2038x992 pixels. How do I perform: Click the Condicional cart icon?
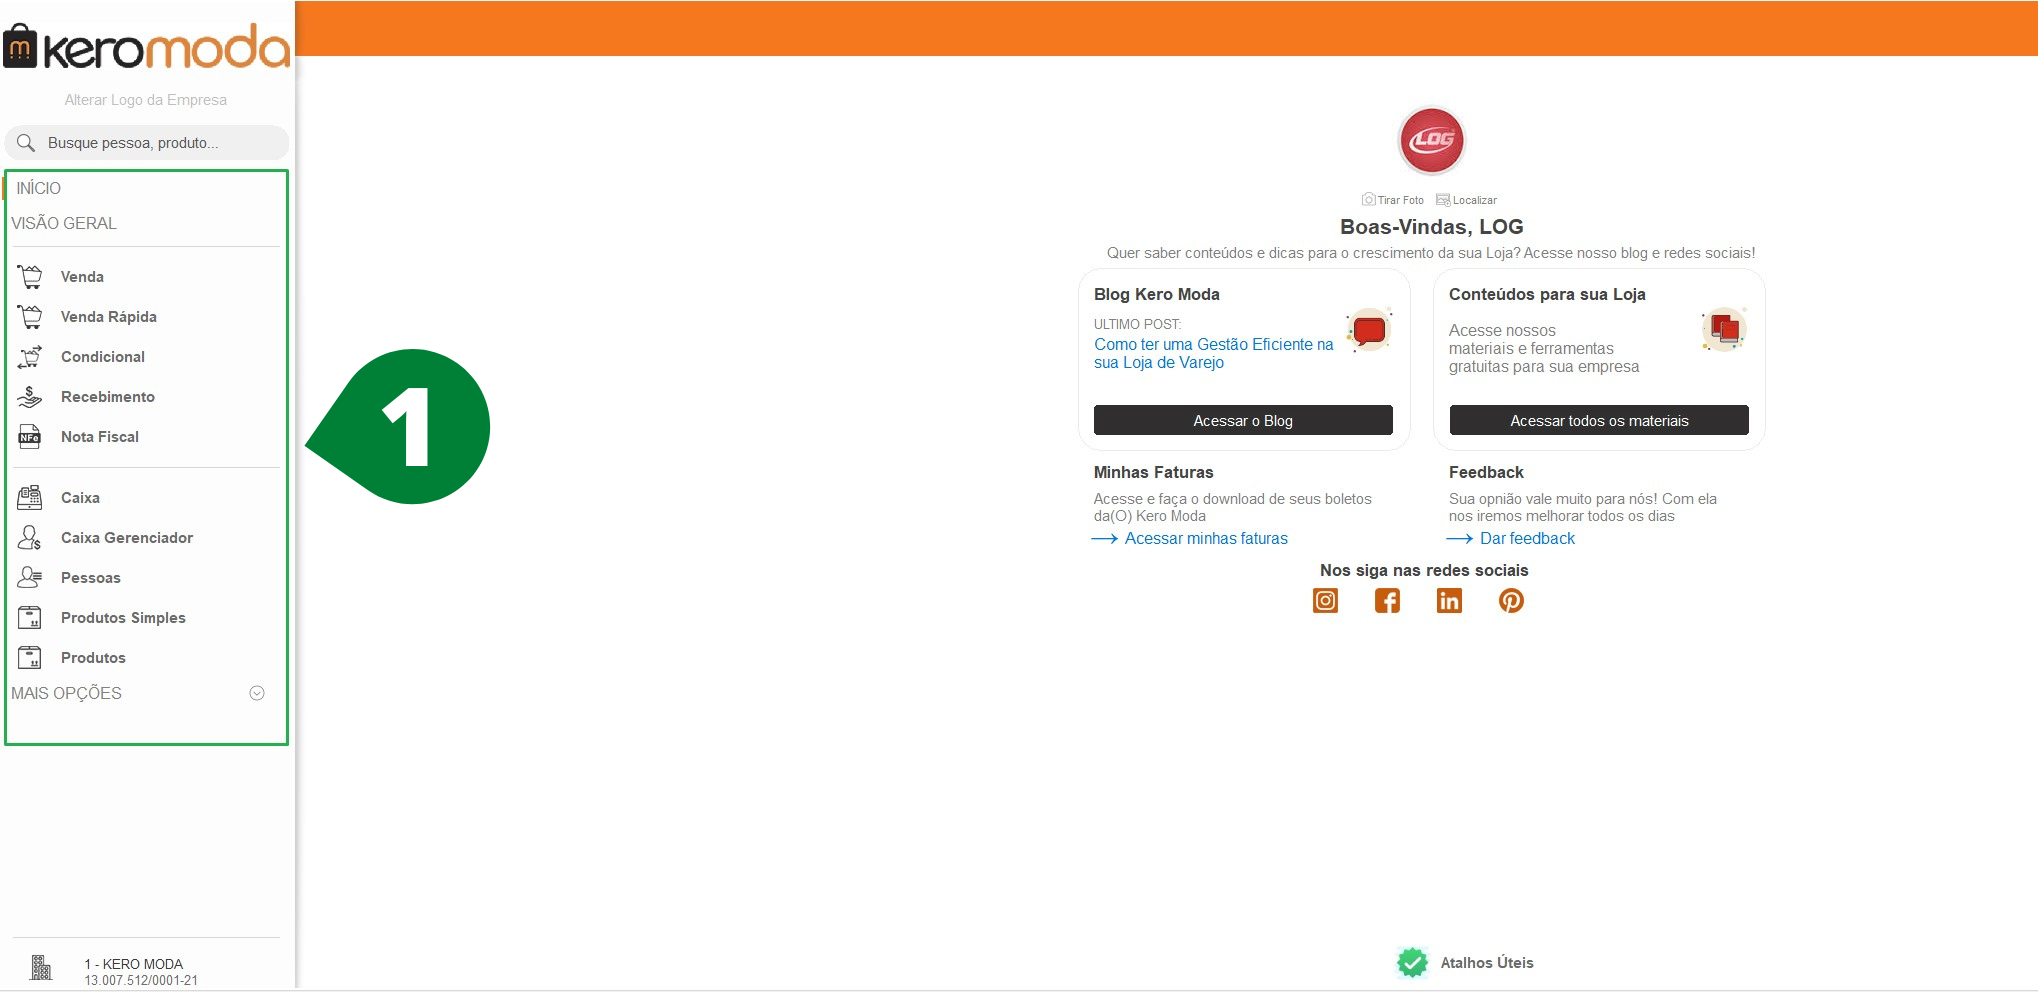pyautogui.click(x=30, y=356)
